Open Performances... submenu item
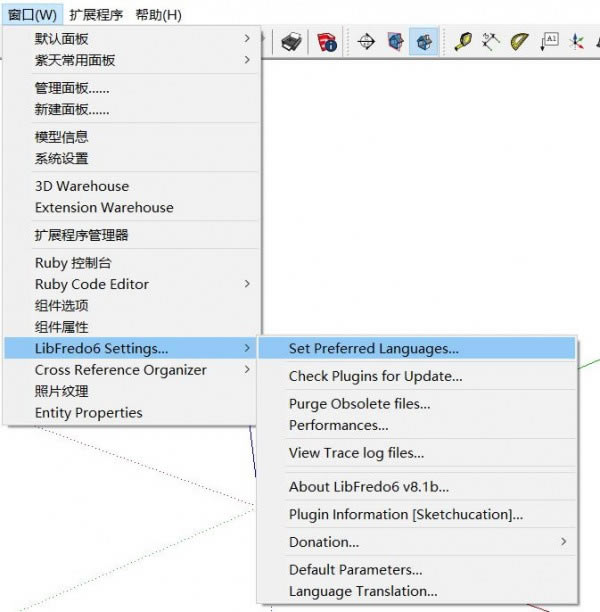 click(x=417, y=425)
